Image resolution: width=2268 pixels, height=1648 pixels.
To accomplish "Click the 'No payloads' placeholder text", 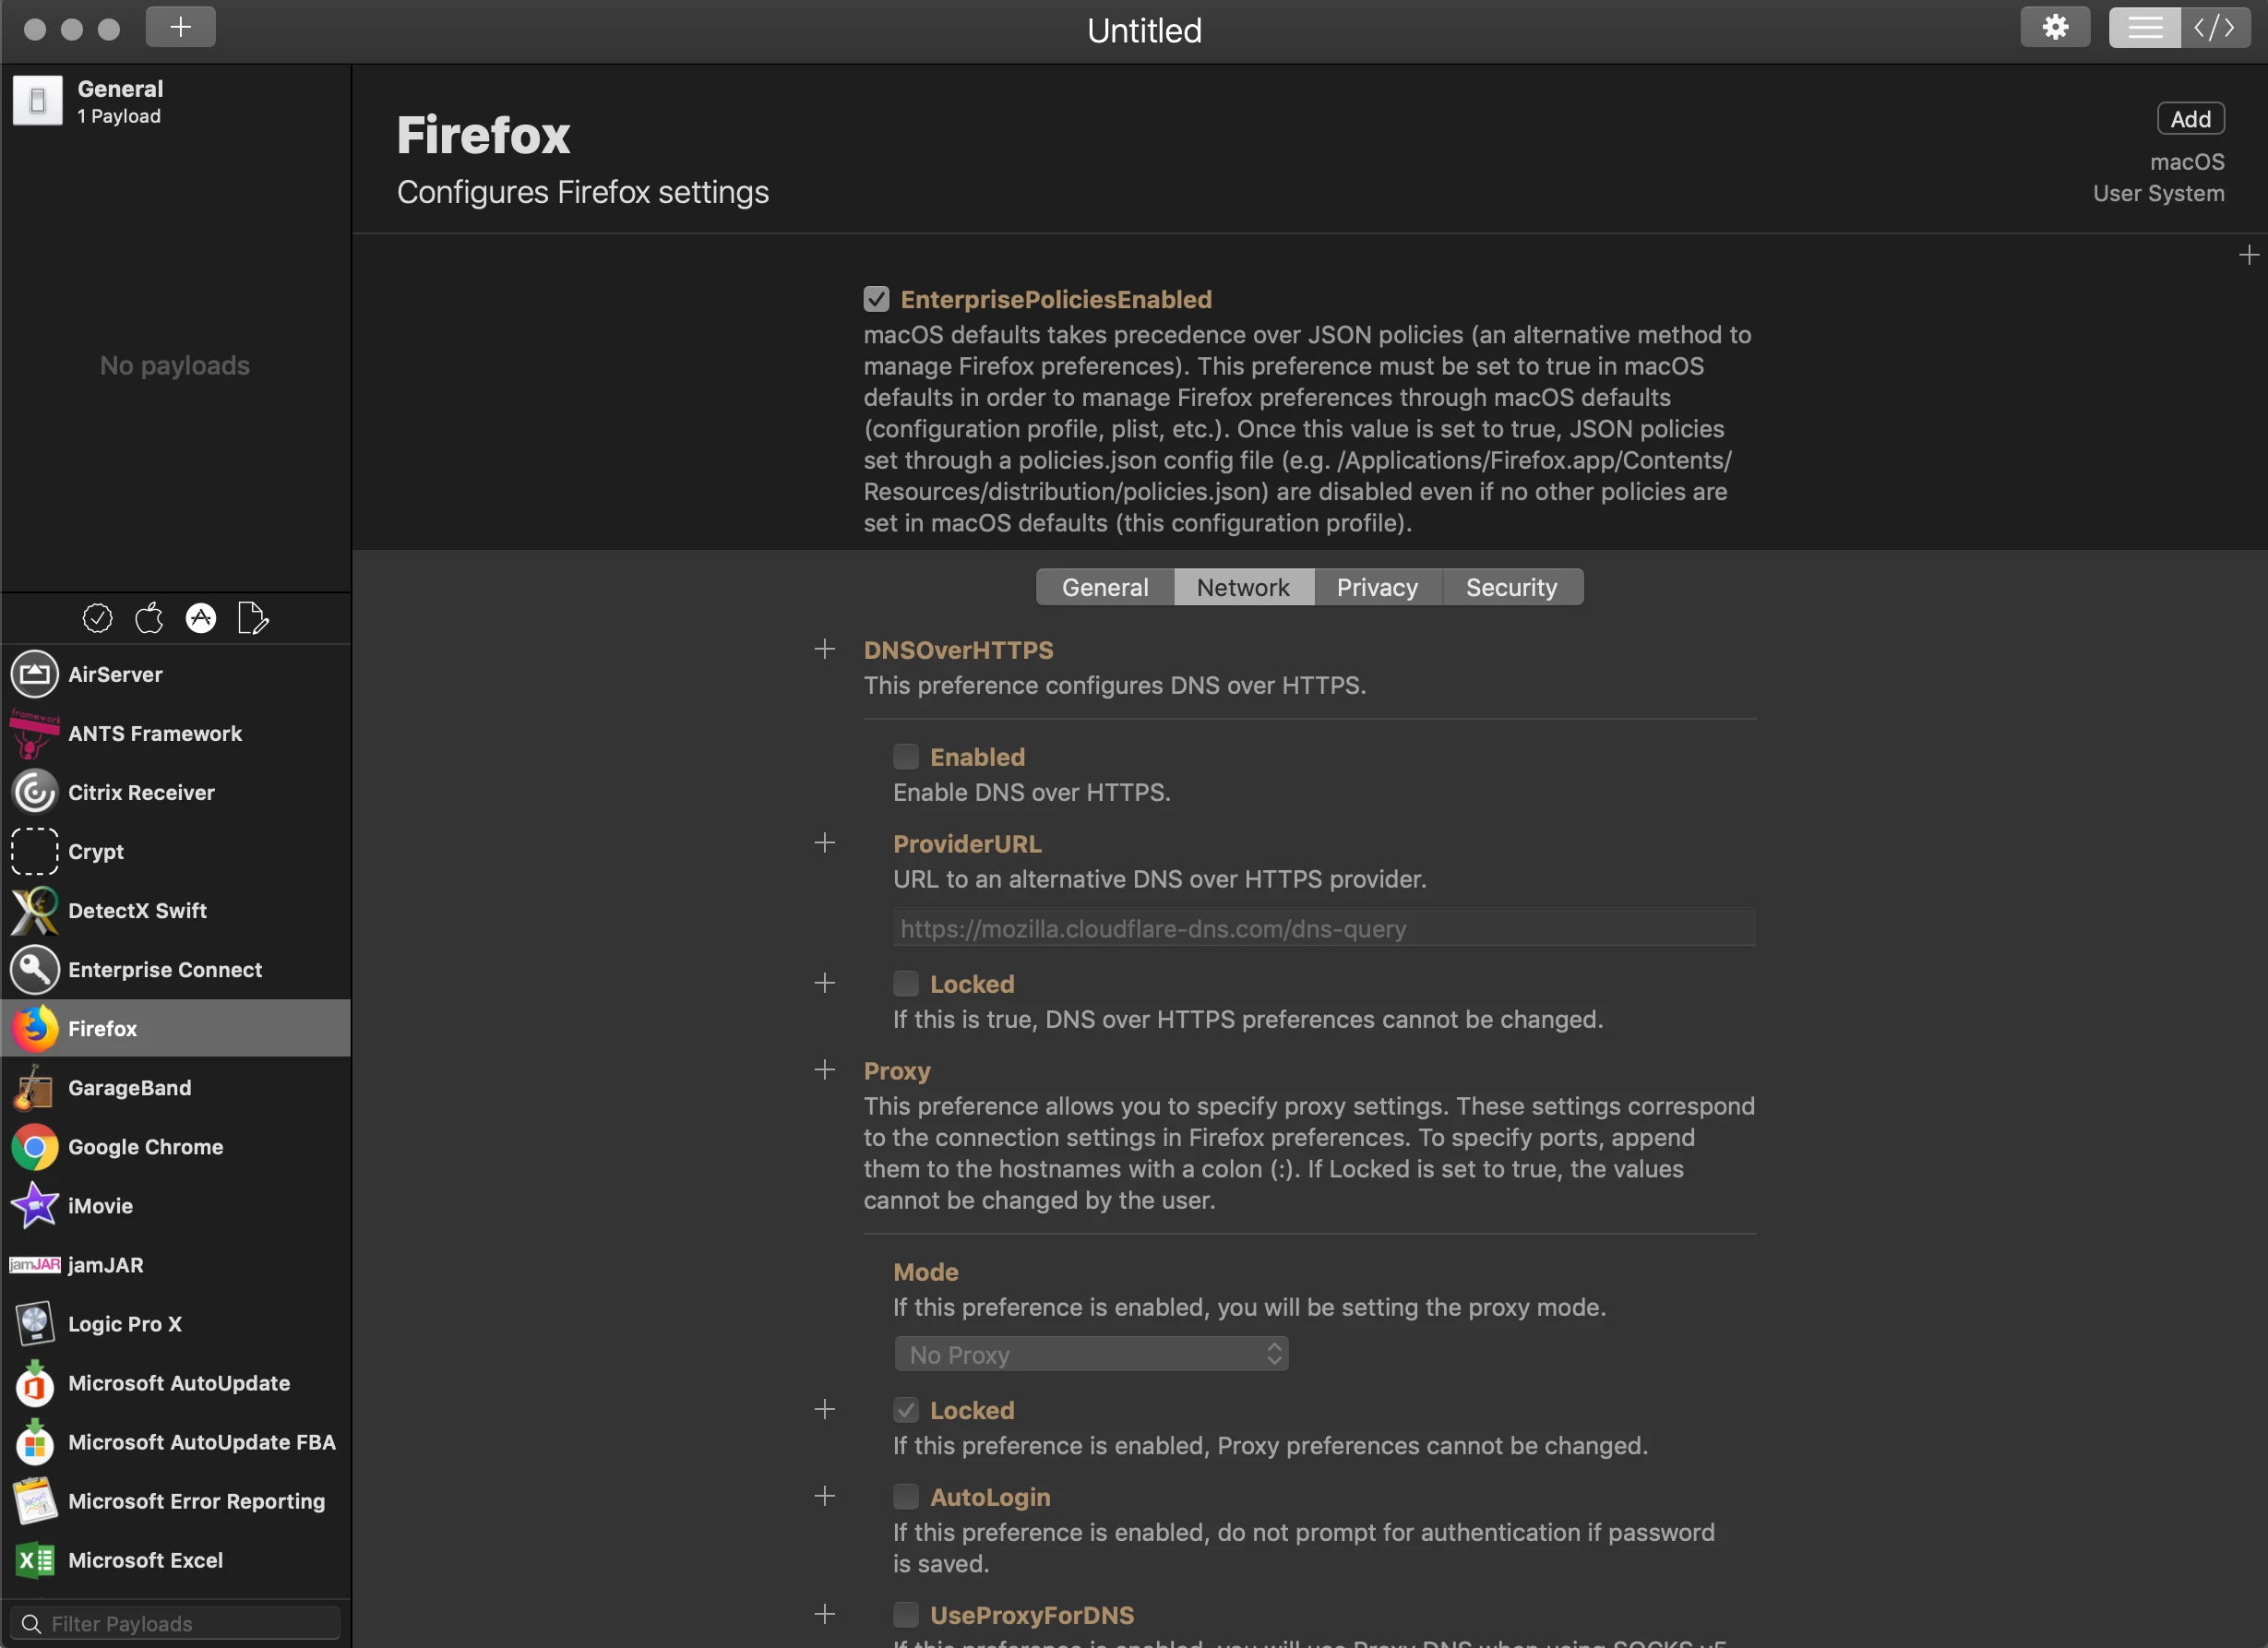I will pyautogui.click(x=175, y=365).
